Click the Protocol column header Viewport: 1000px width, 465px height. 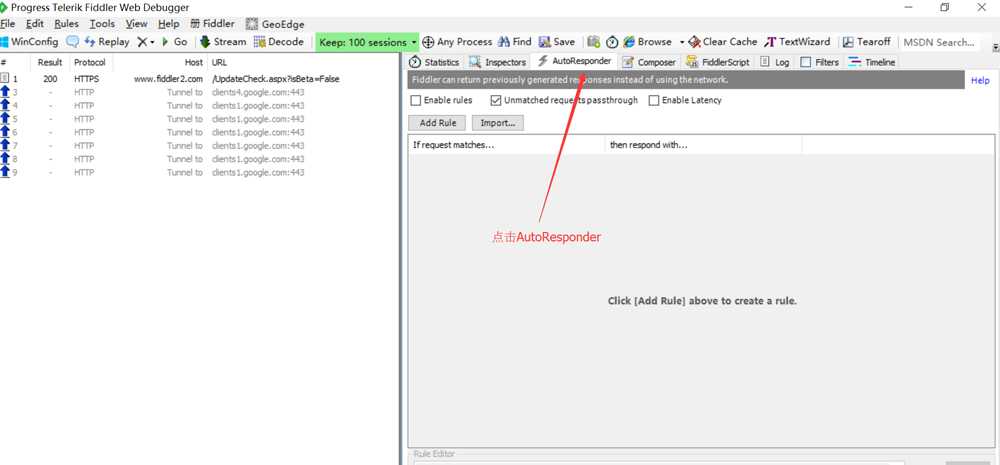click(90, 63)
